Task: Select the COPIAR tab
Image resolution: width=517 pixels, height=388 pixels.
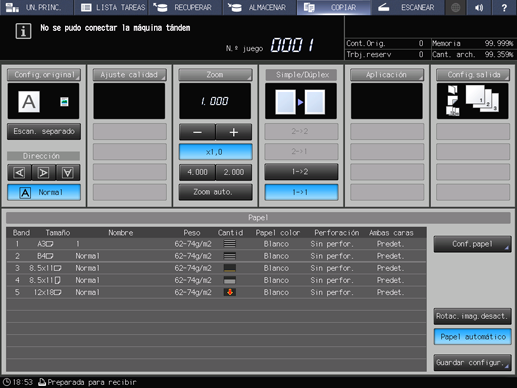Action: pos(334,7)
